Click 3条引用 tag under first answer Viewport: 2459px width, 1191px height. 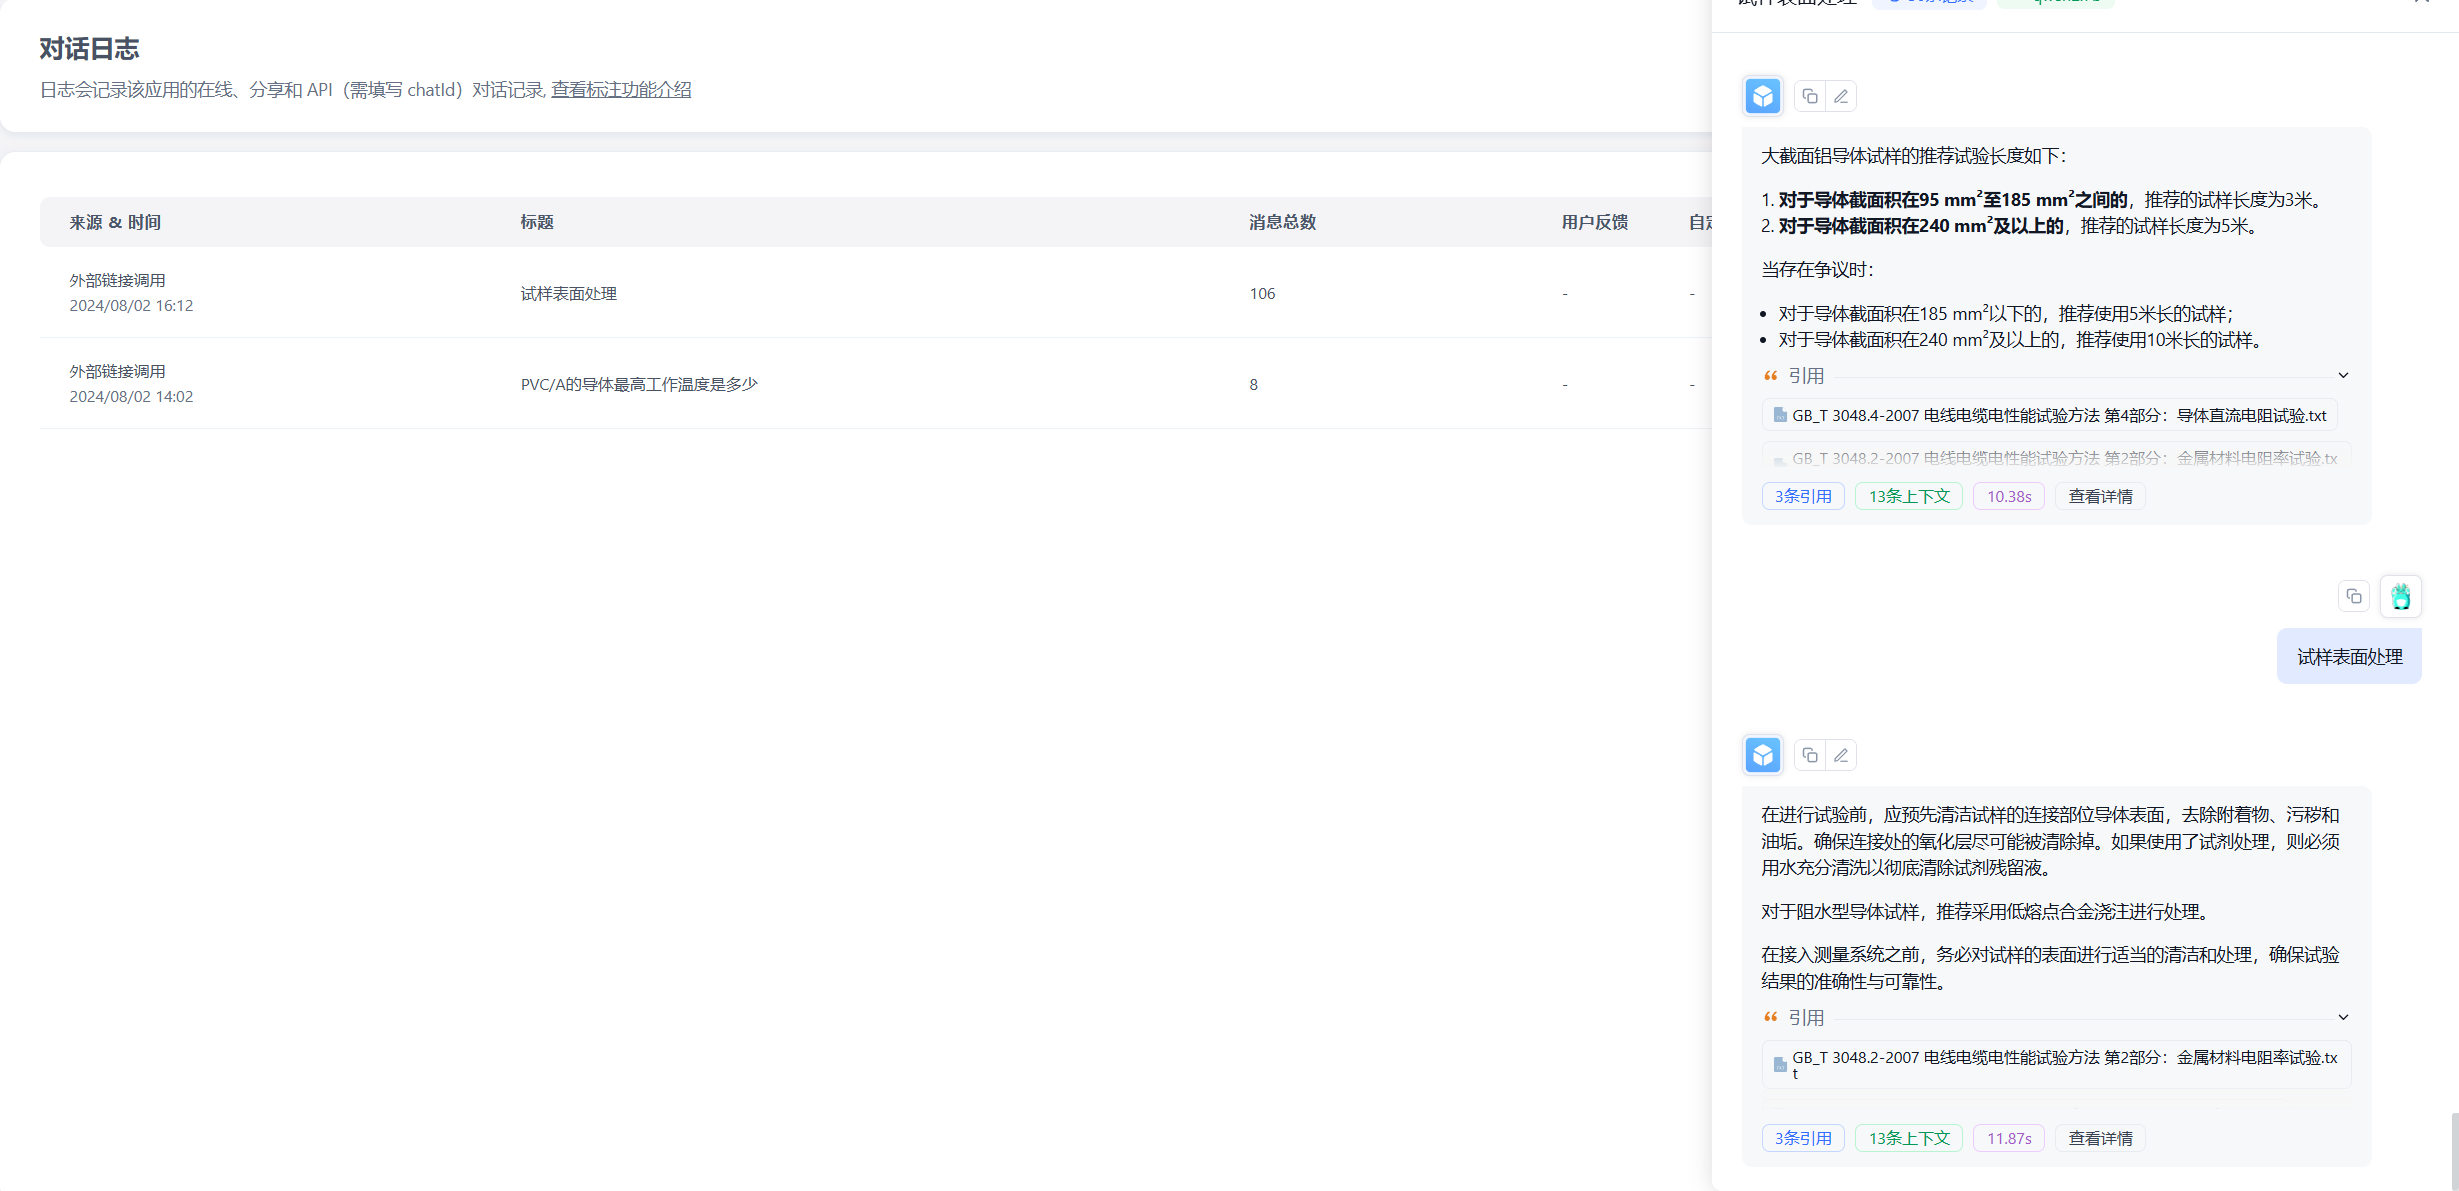pyautogui.click(x=1803, y=496)
